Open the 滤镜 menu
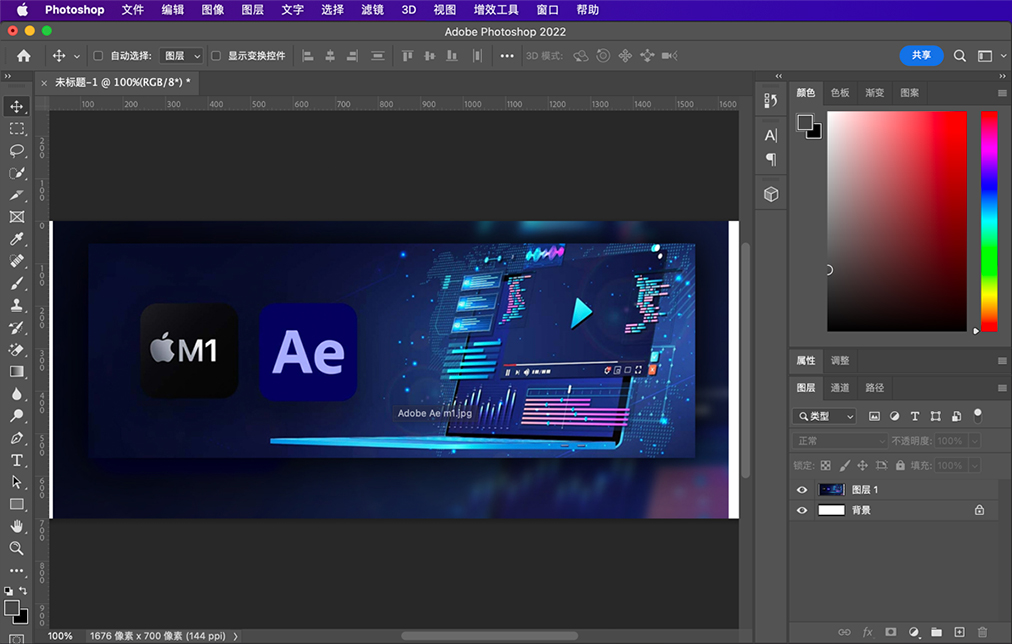1012x644 pixels. [371, 9]
